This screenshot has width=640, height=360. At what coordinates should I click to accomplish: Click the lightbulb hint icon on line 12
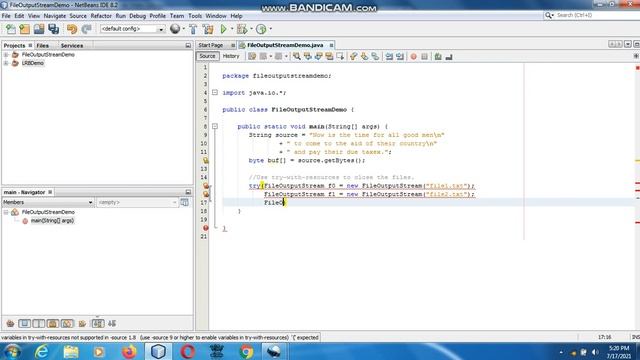click(206, 160)
